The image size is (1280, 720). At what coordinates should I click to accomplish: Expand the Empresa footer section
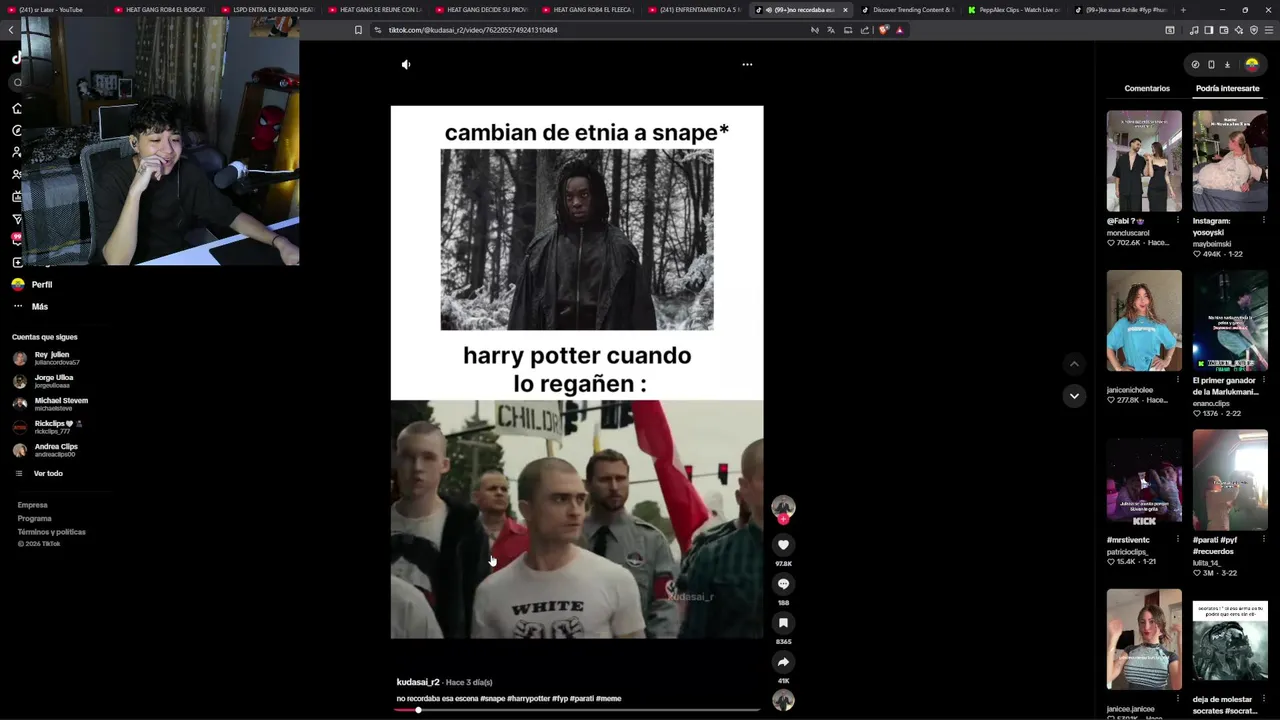point(32,505)
